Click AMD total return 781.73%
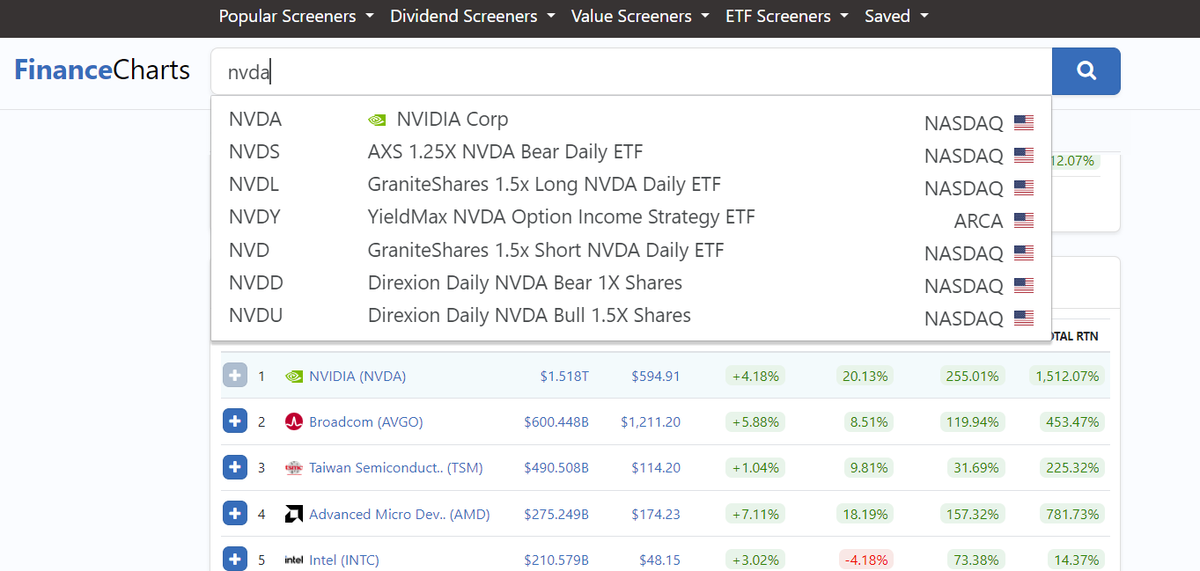The width and height of the screenshot is (1200, 571). pos(1072,514)
